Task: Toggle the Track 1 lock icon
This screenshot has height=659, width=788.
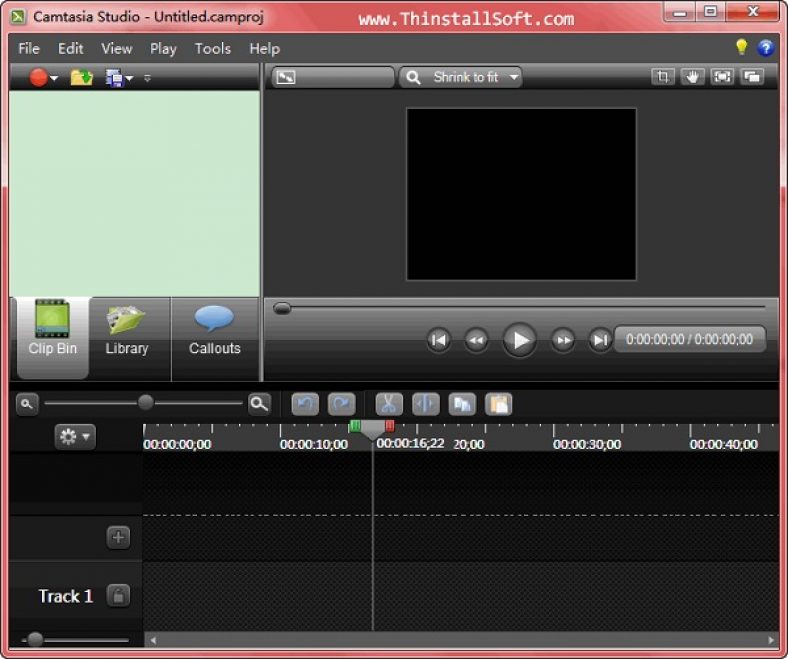Action: click(118, 596)
